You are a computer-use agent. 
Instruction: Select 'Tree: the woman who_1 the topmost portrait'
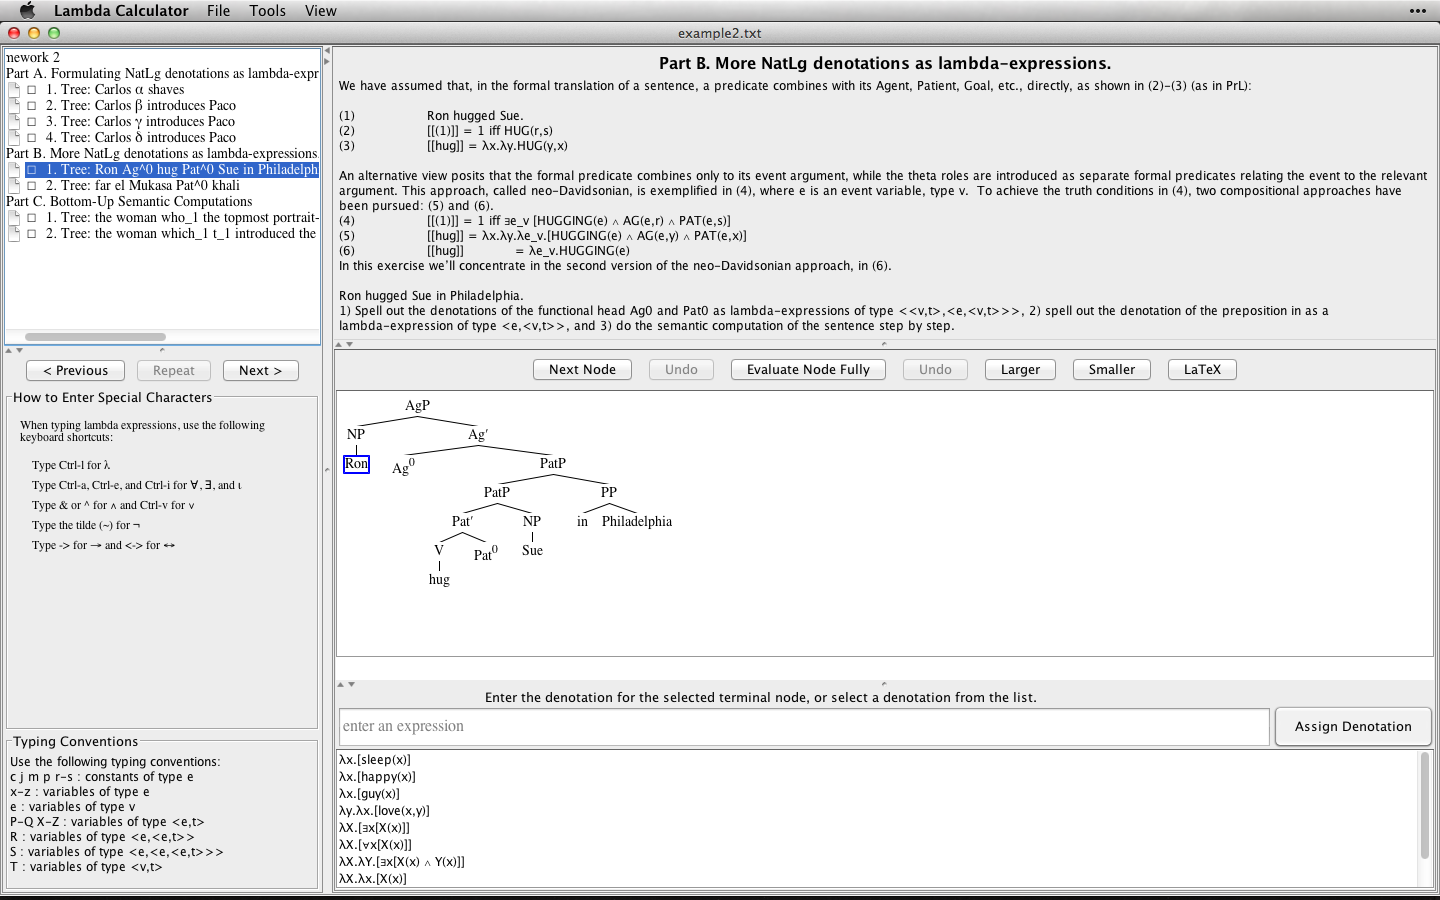point(182,218)
